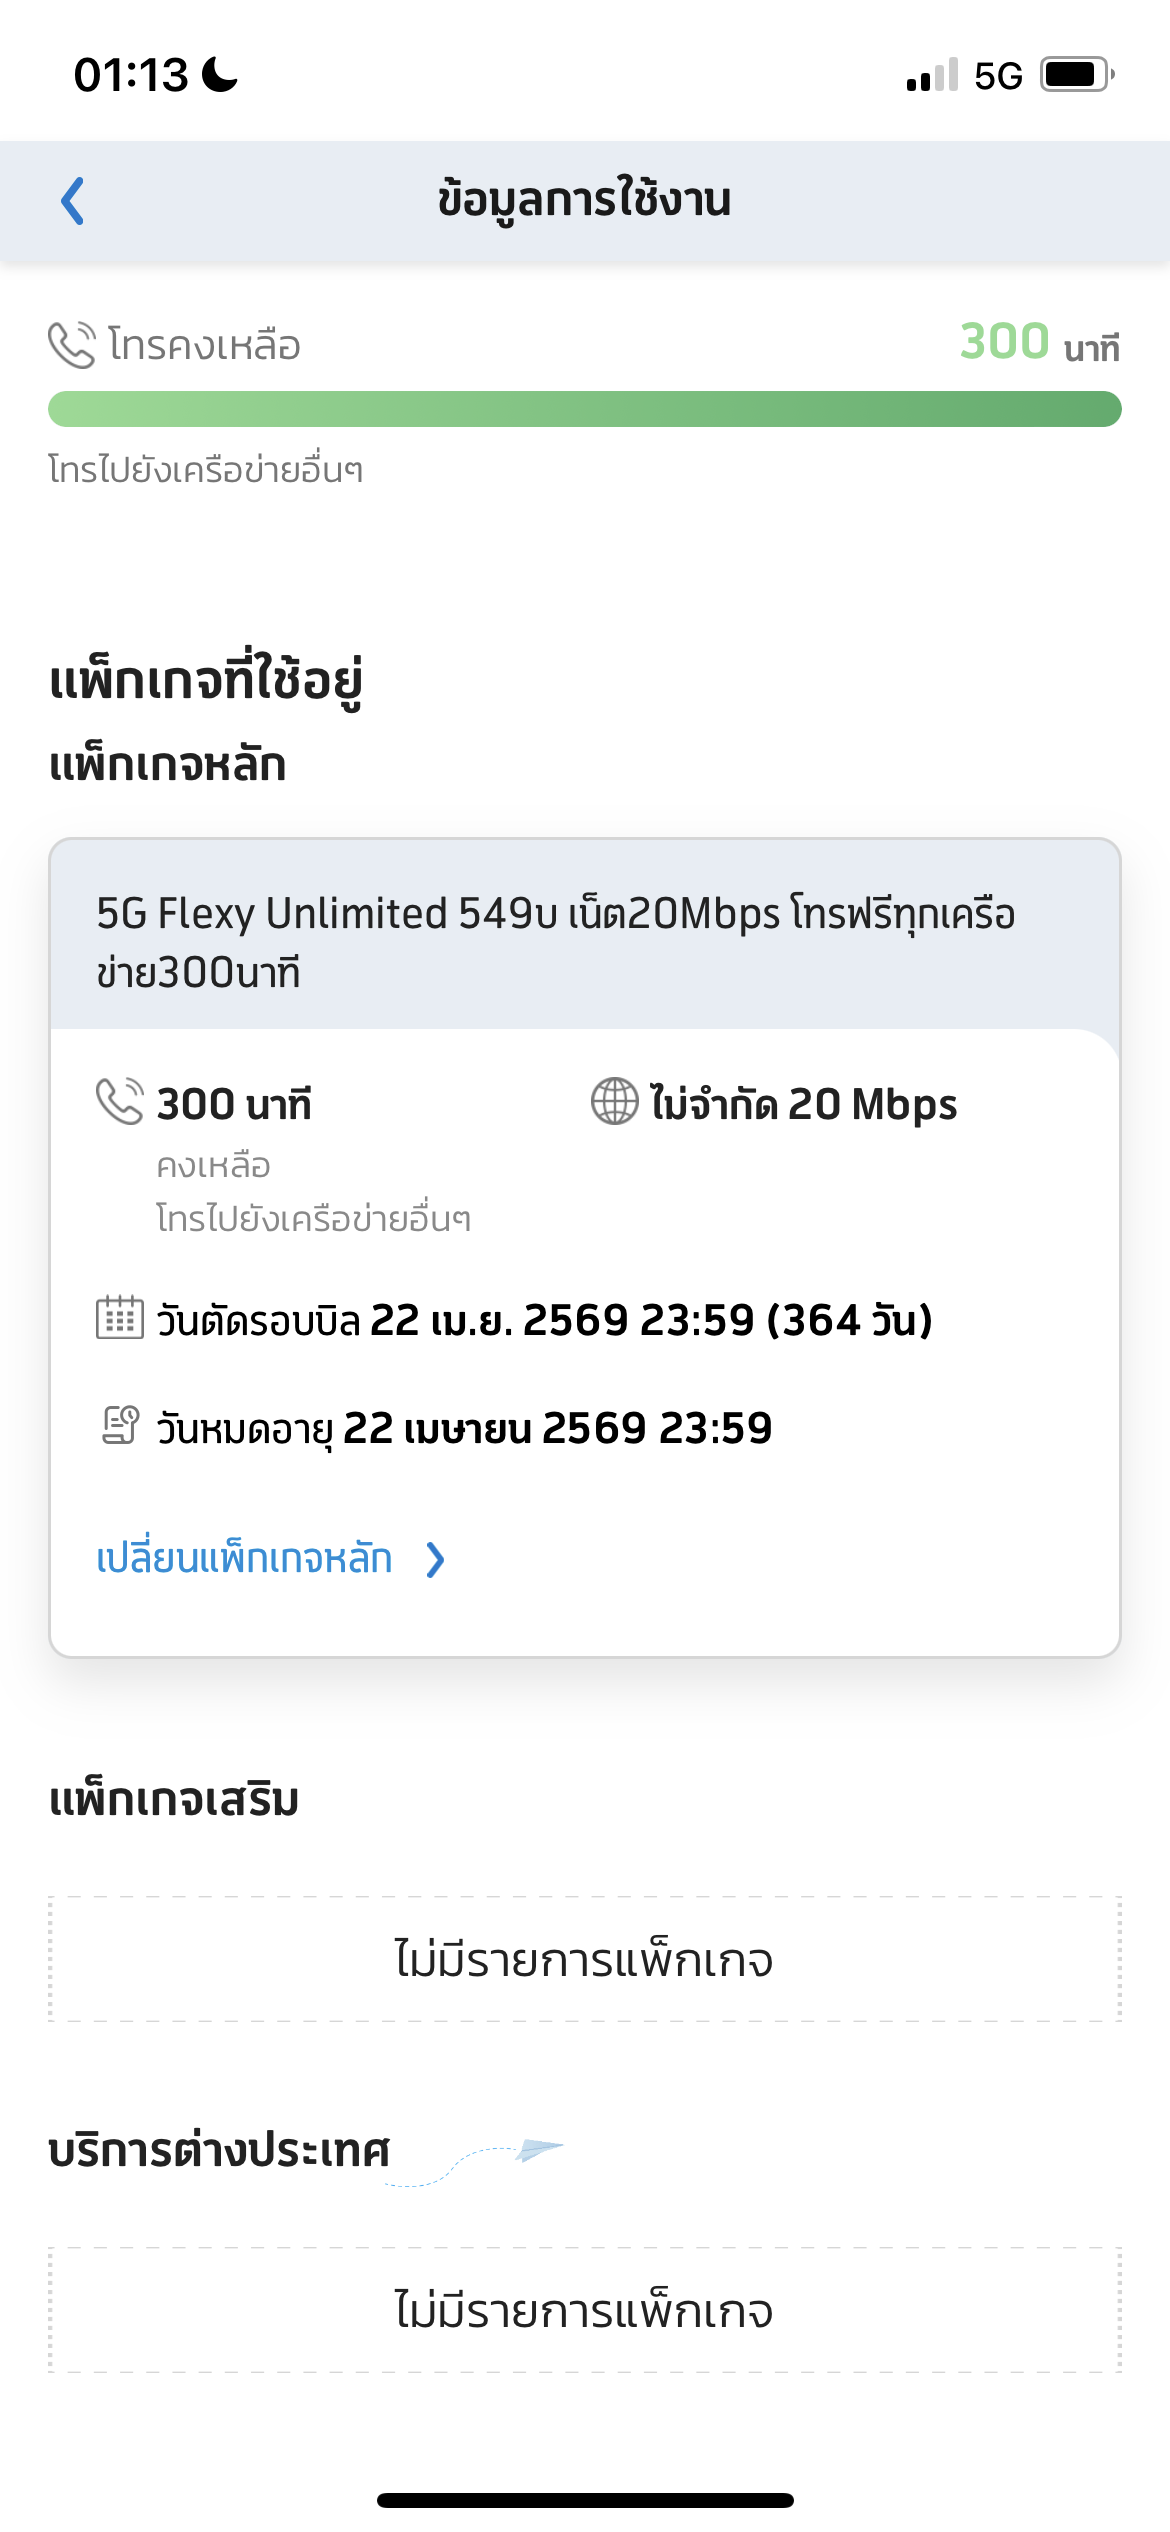Screen dimensions: 1170x2532
Task: Tap green remaining call minutes progress bar
Action: coord(585,409)
